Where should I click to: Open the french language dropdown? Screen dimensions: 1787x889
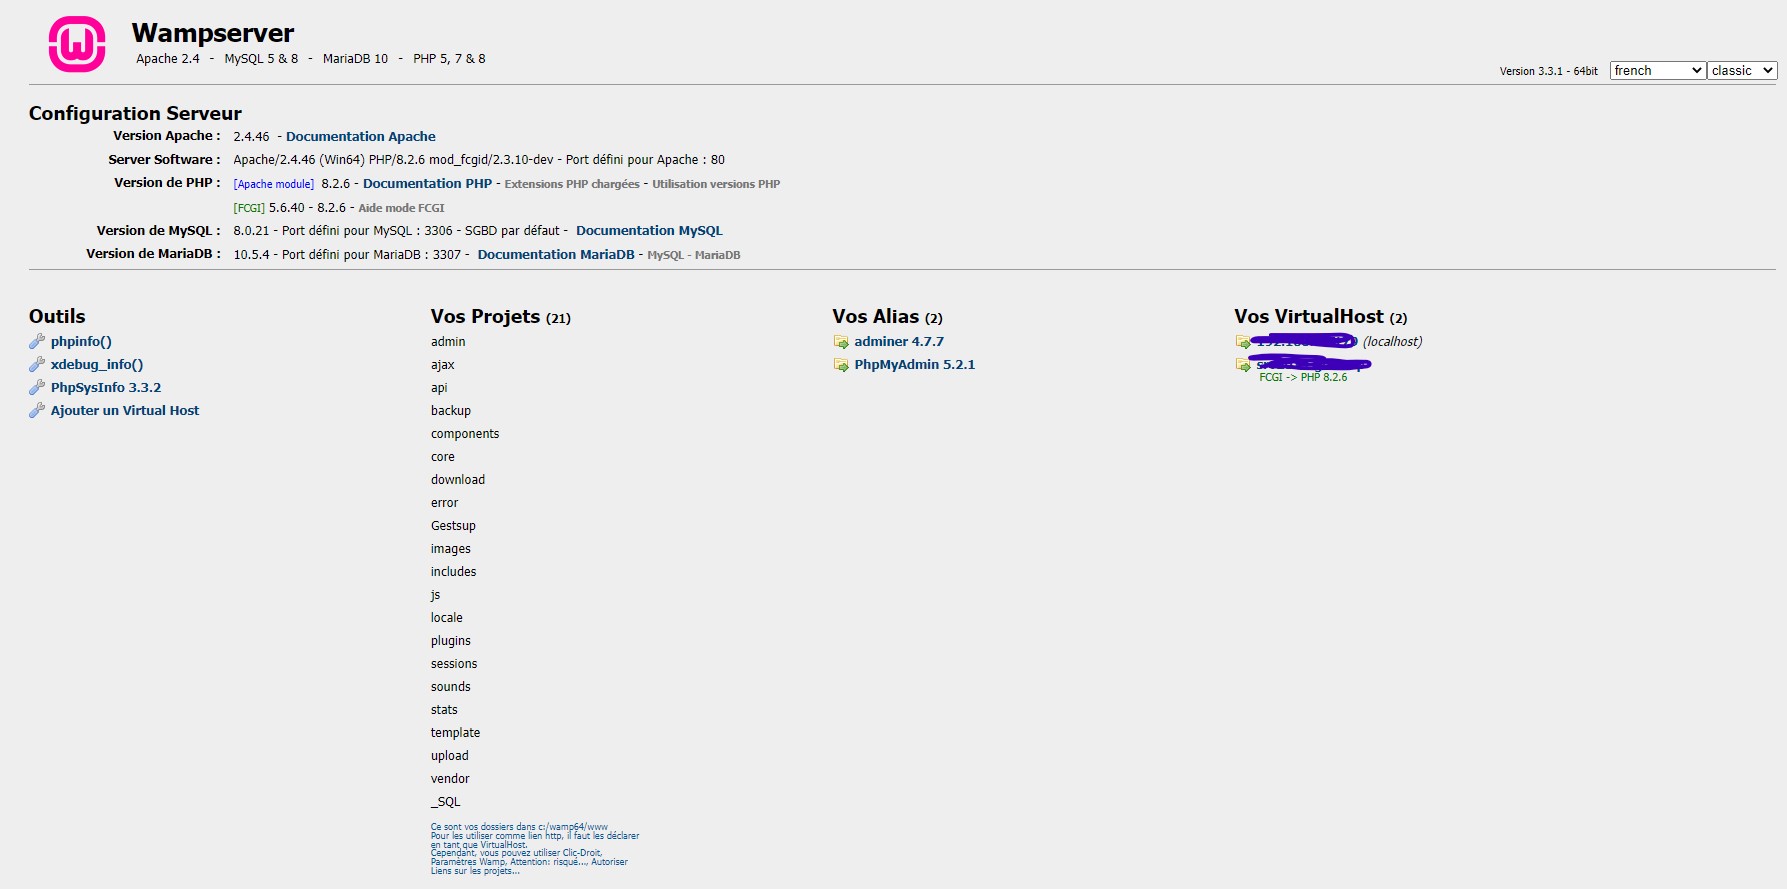pyautogui.click(x=1657, y=71)
